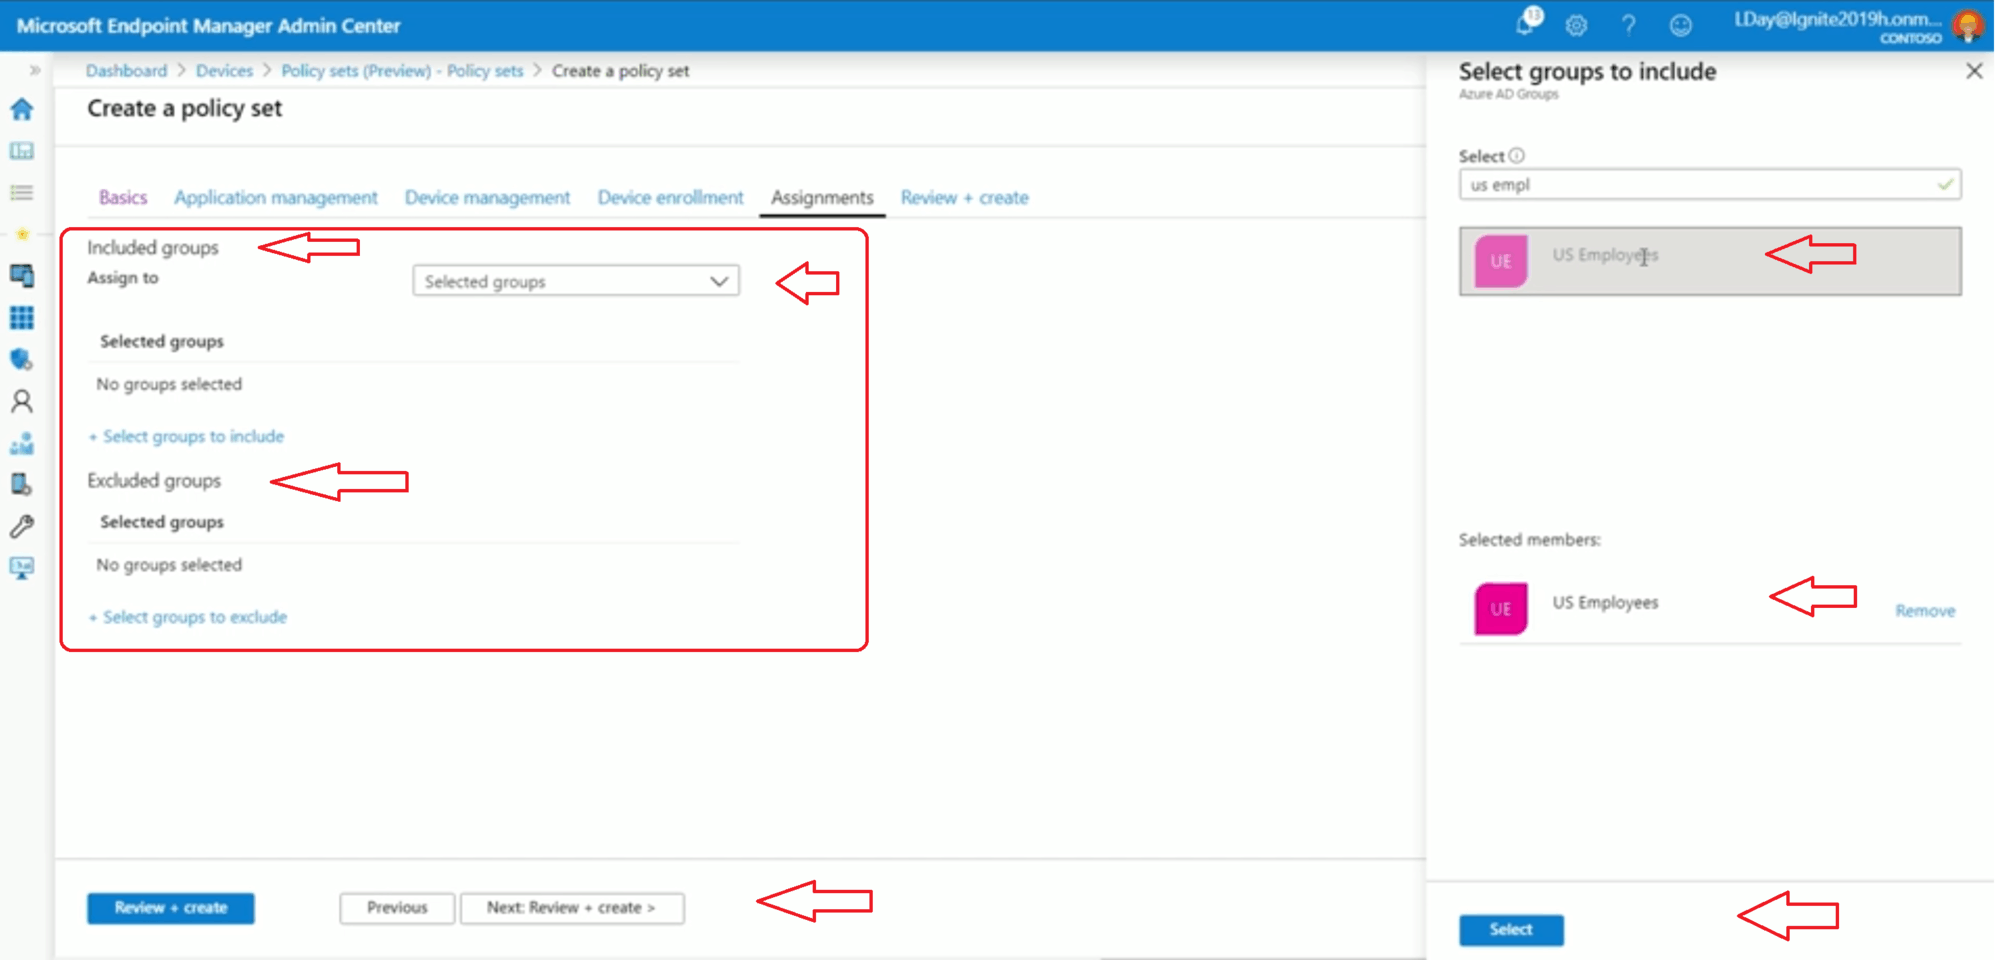Click the LDay account name in header
The width and height of the screenshot is (2000, 960).
[1838, 19]
